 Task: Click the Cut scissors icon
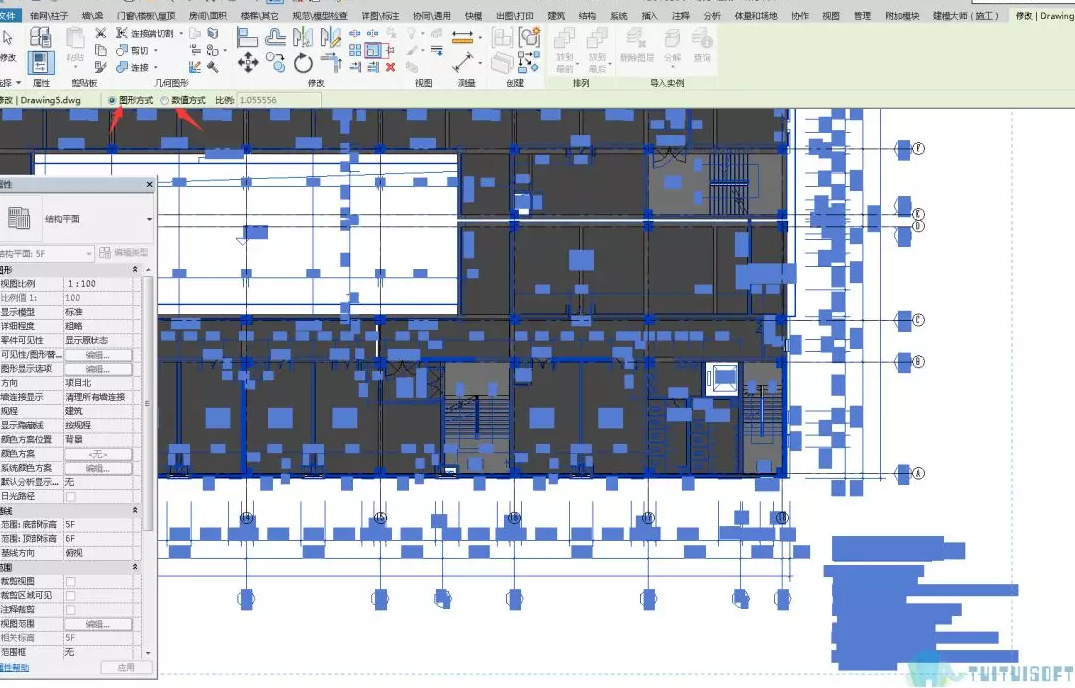coord(101,32)
